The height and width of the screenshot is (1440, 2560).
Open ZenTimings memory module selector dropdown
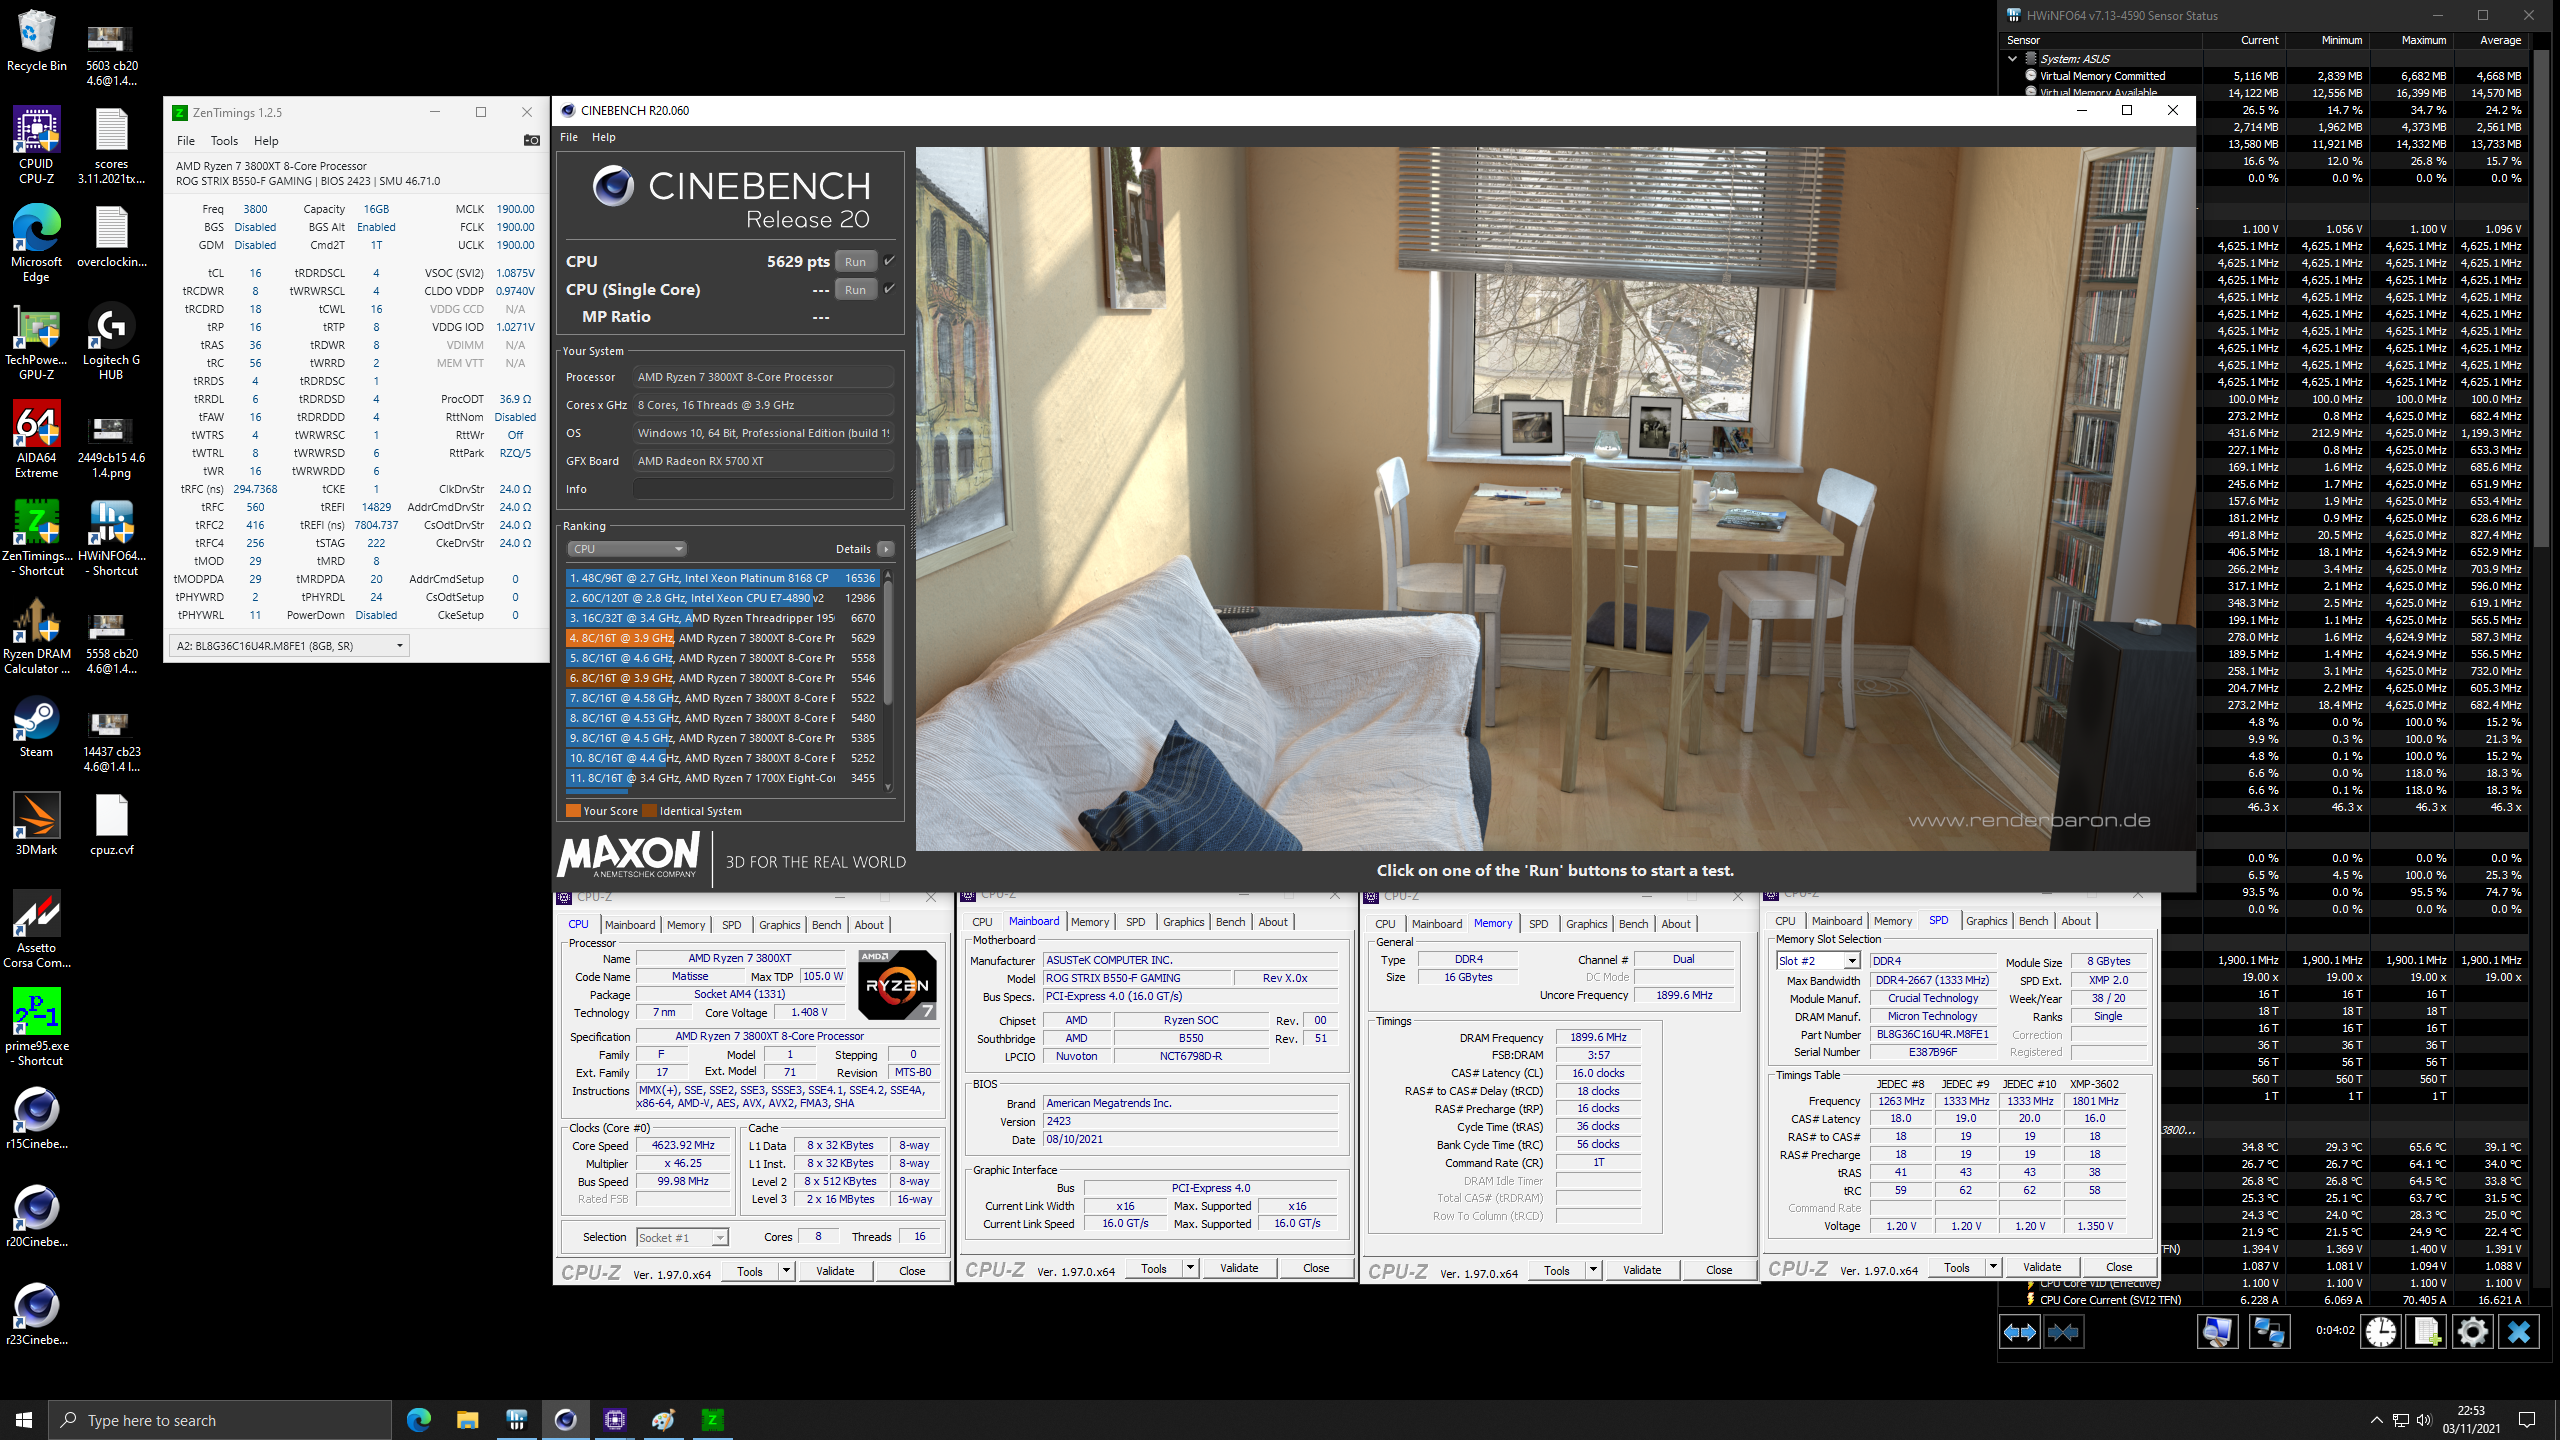(x=289, y=646)
